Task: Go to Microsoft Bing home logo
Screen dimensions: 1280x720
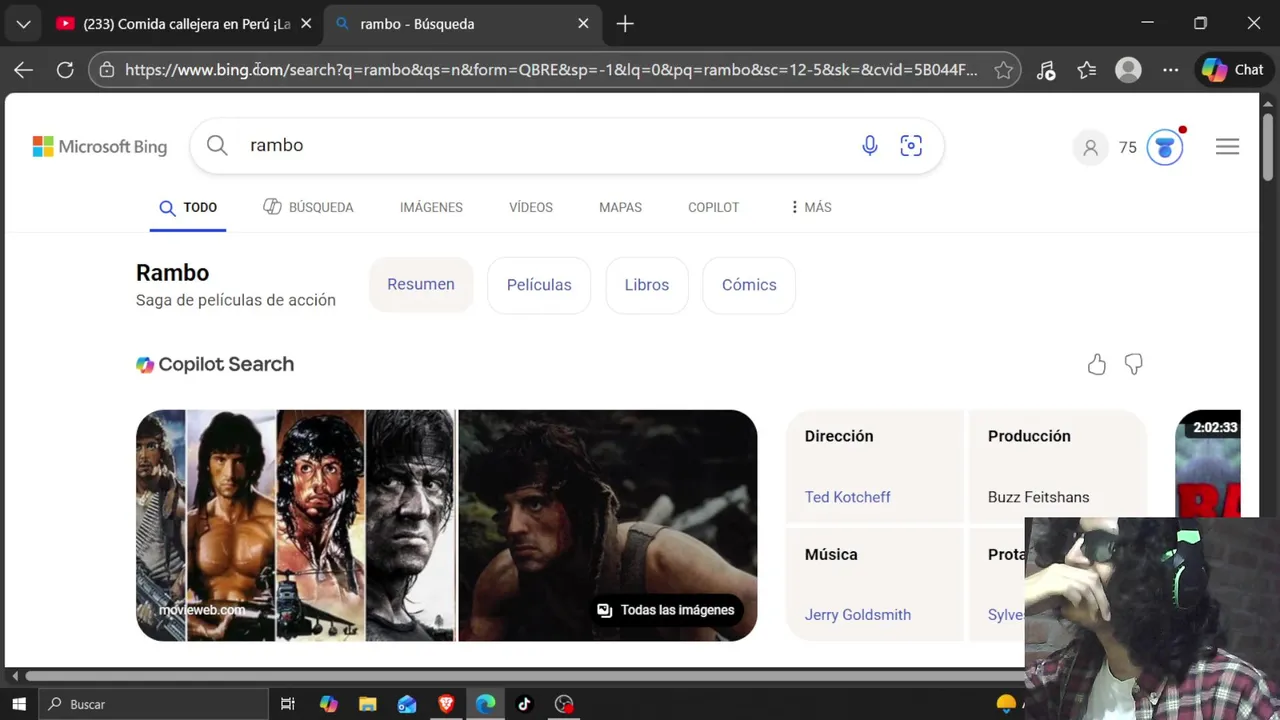Action: (99, 147)
